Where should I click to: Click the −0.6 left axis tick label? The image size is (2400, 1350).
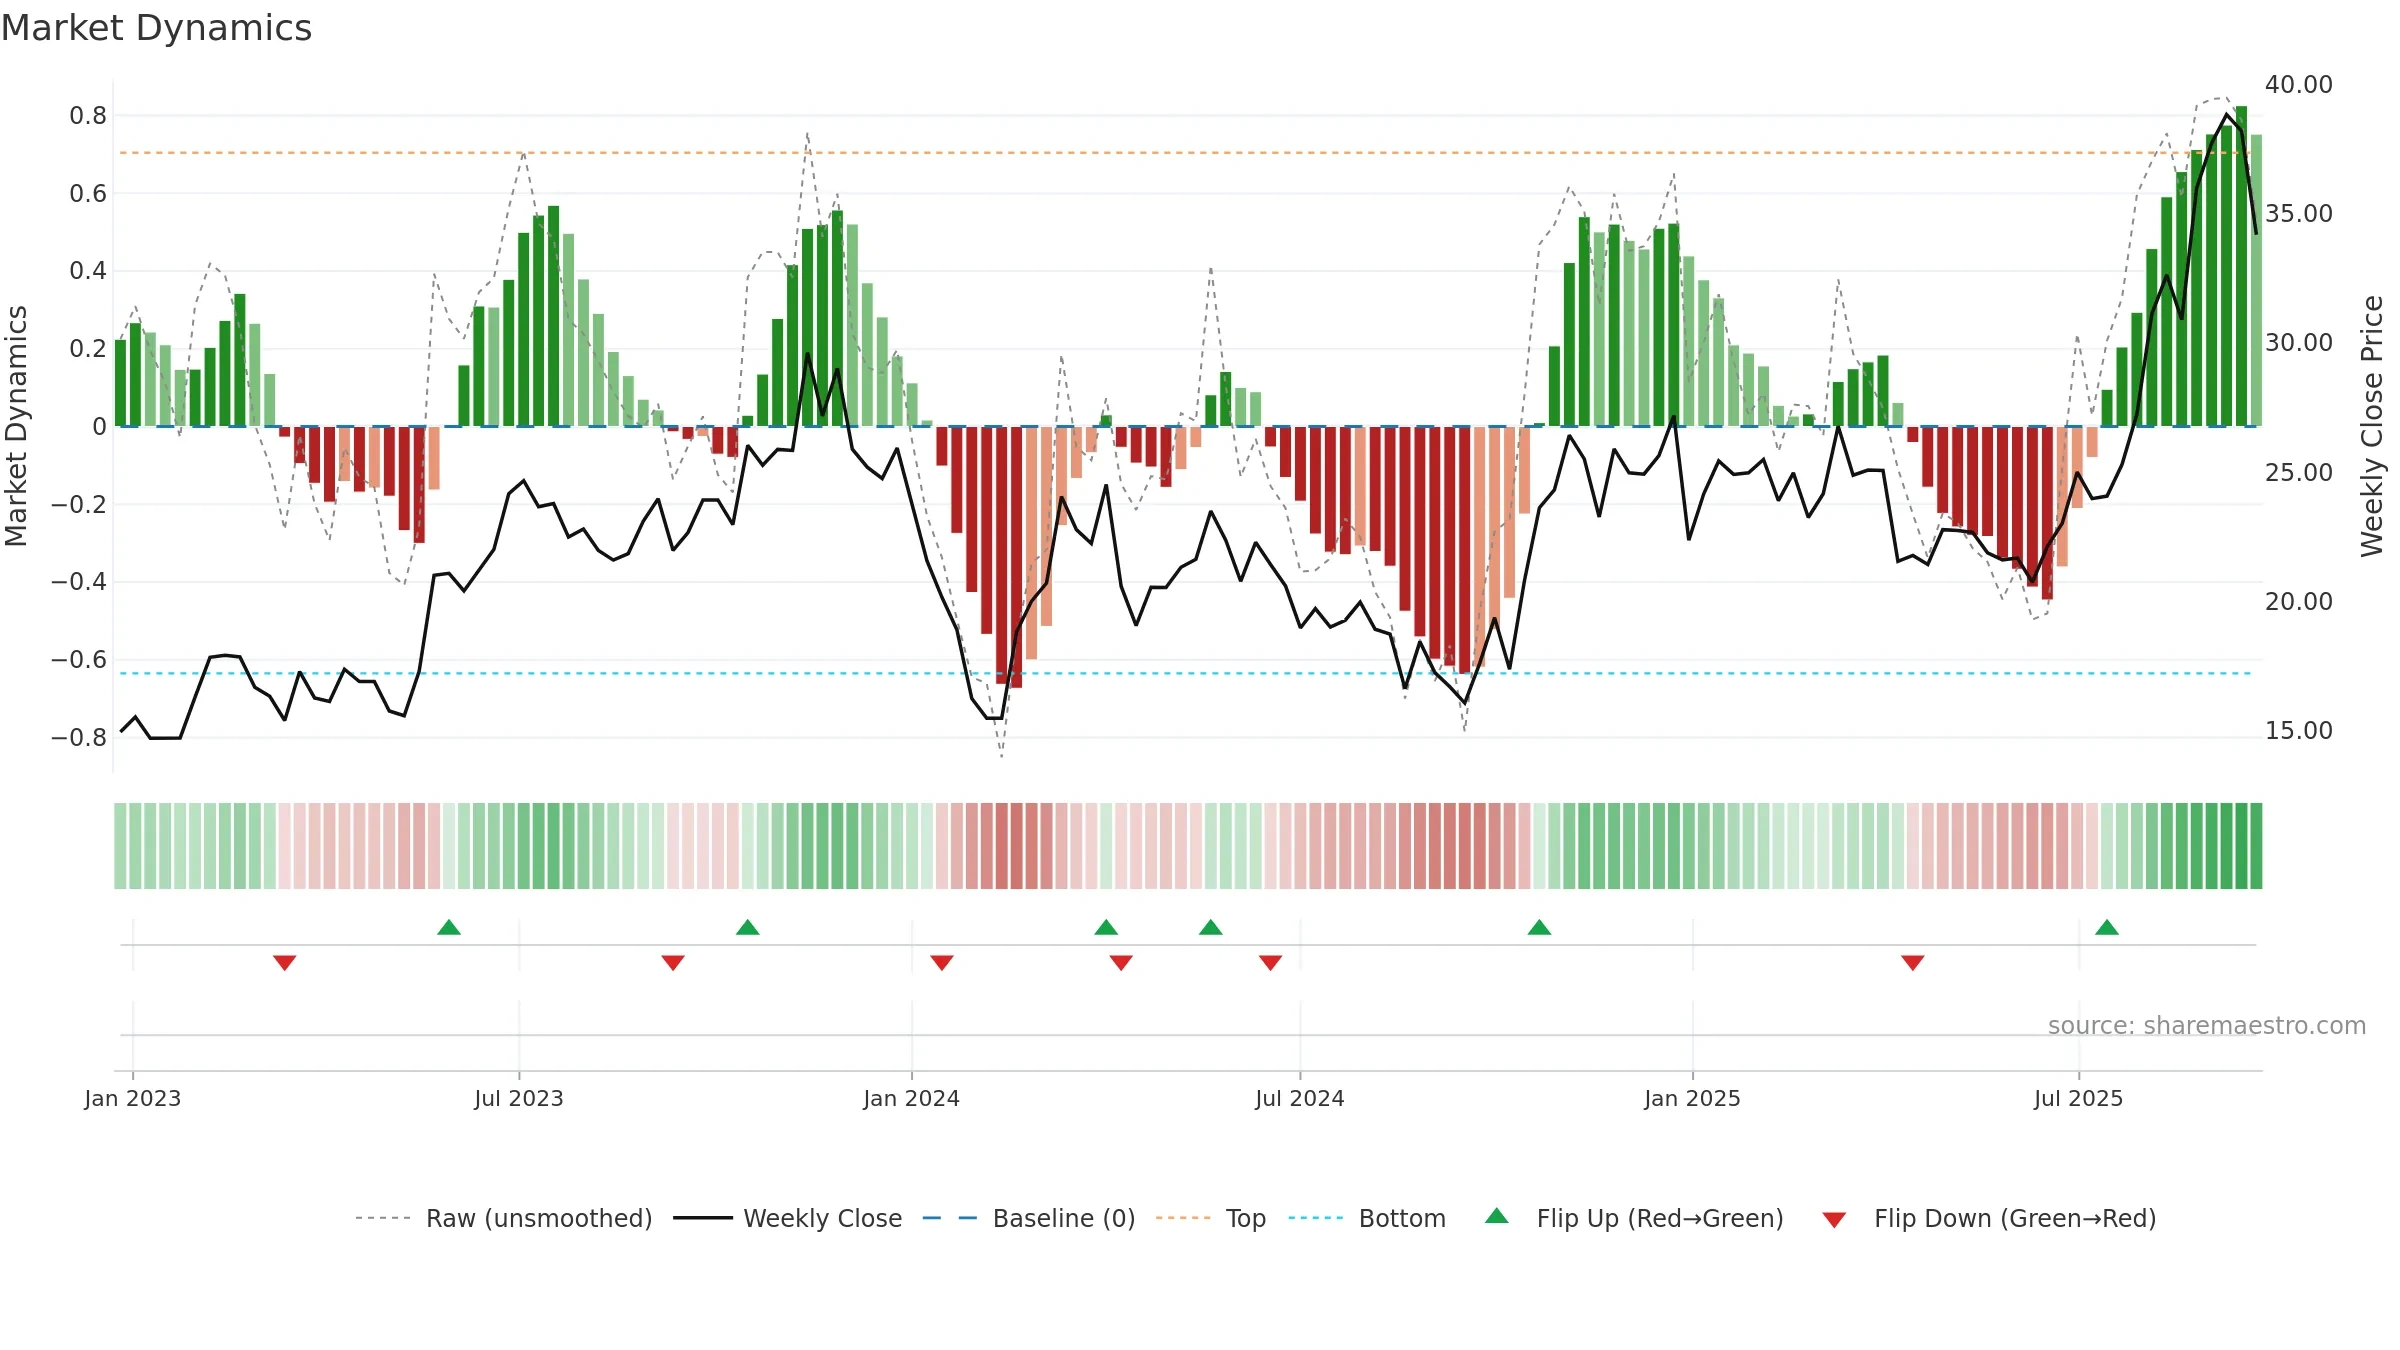pyautogui.click(x=79, y=660)
